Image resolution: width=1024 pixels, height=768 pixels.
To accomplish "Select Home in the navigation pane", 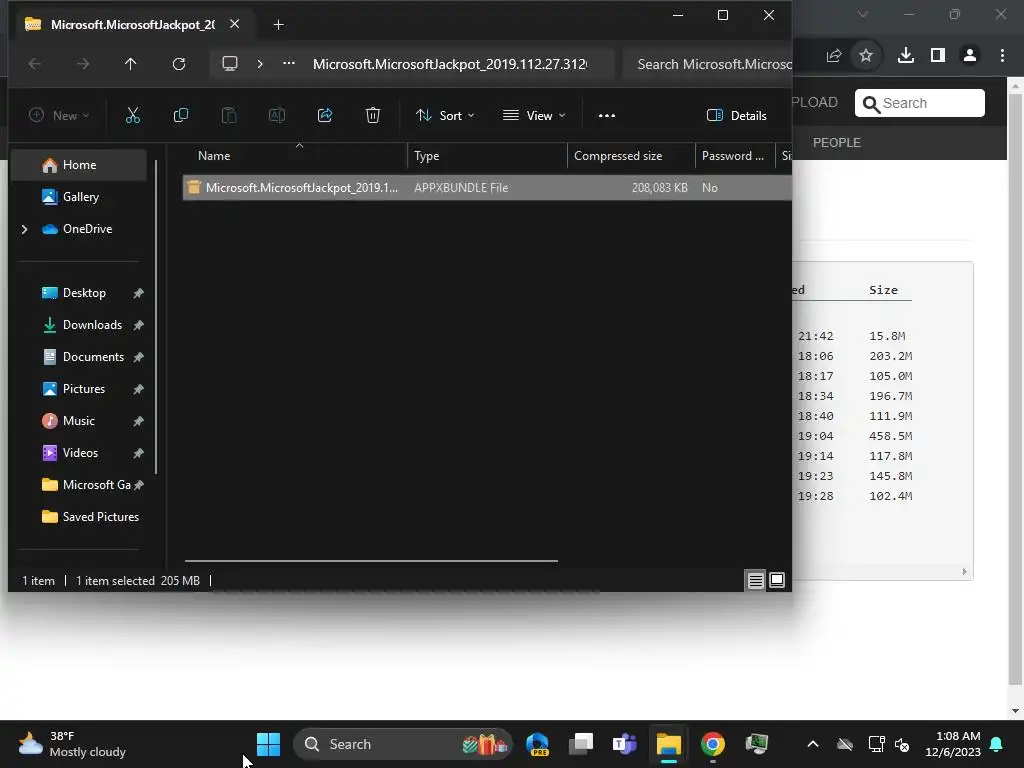I will [79, 165].
